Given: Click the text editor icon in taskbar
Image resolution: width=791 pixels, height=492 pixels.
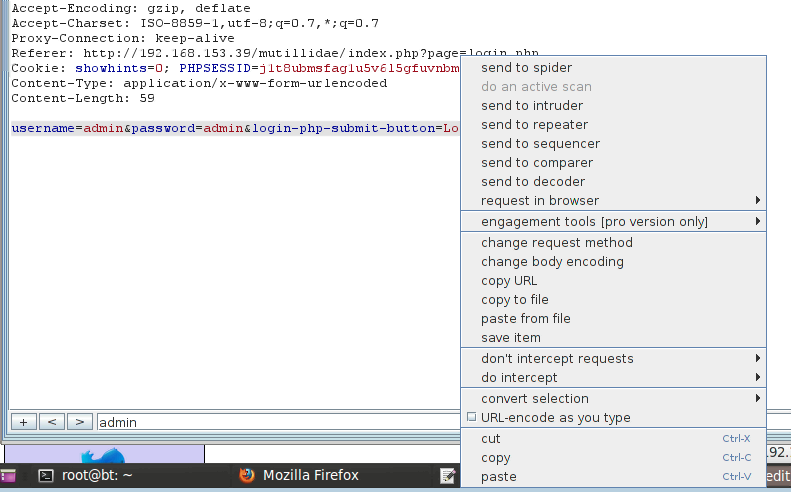Looking at the screenshot, I should click(x=449, y=476).
